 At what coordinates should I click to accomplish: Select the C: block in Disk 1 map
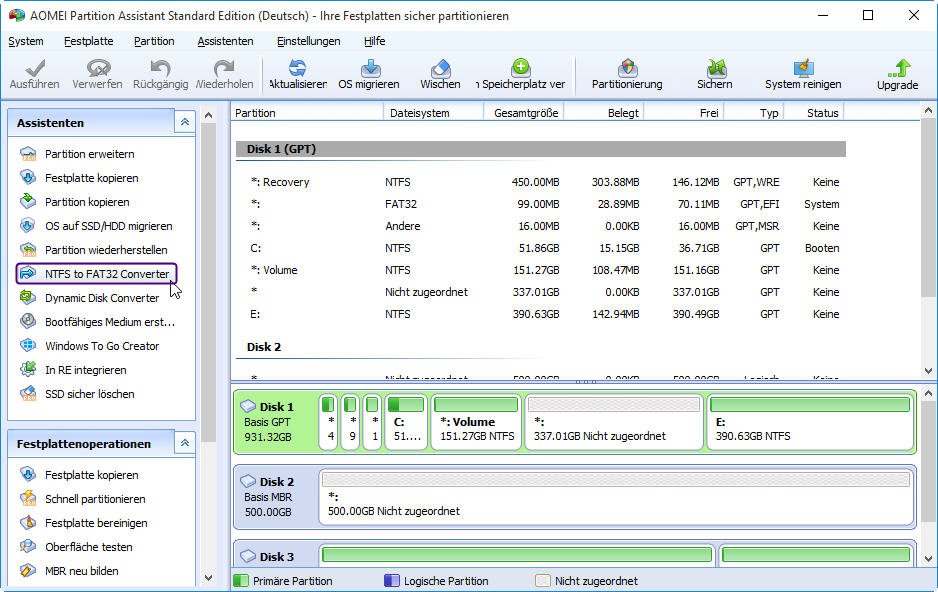pyautogui.click(x=406, y=422)
